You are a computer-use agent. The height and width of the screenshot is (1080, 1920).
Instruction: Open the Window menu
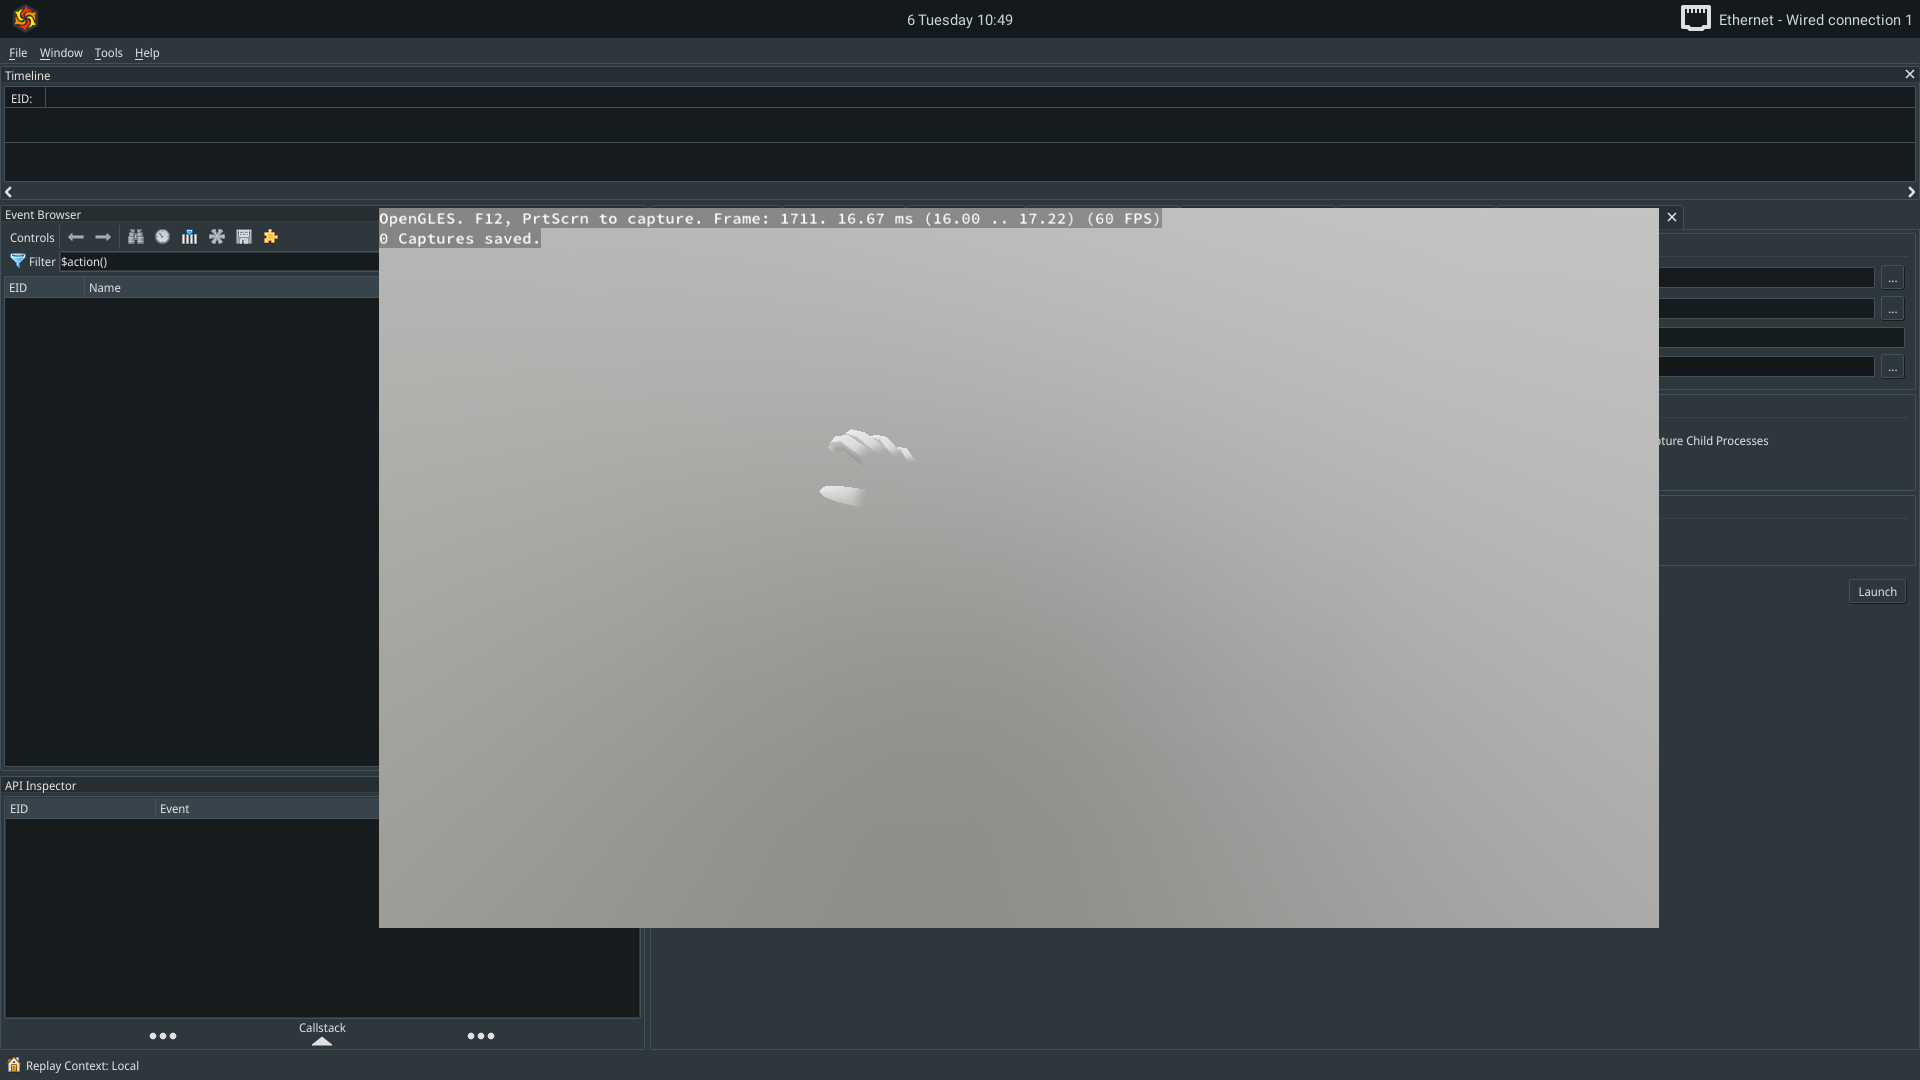tap(61, 53)
